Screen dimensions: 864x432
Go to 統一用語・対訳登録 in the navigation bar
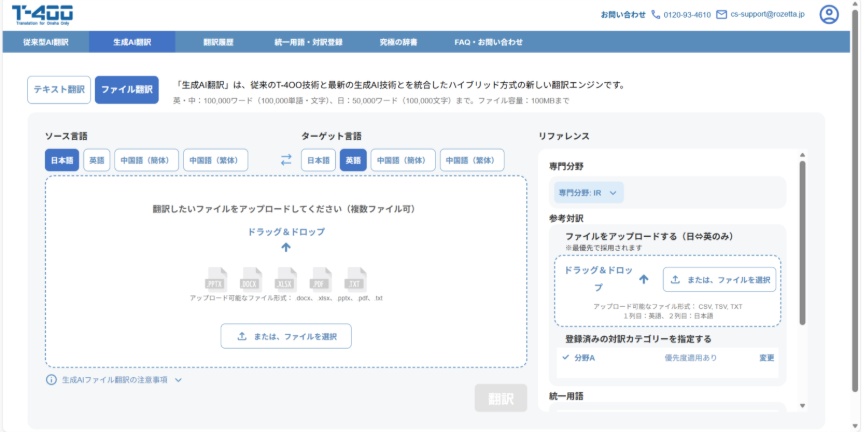[308, 42]
